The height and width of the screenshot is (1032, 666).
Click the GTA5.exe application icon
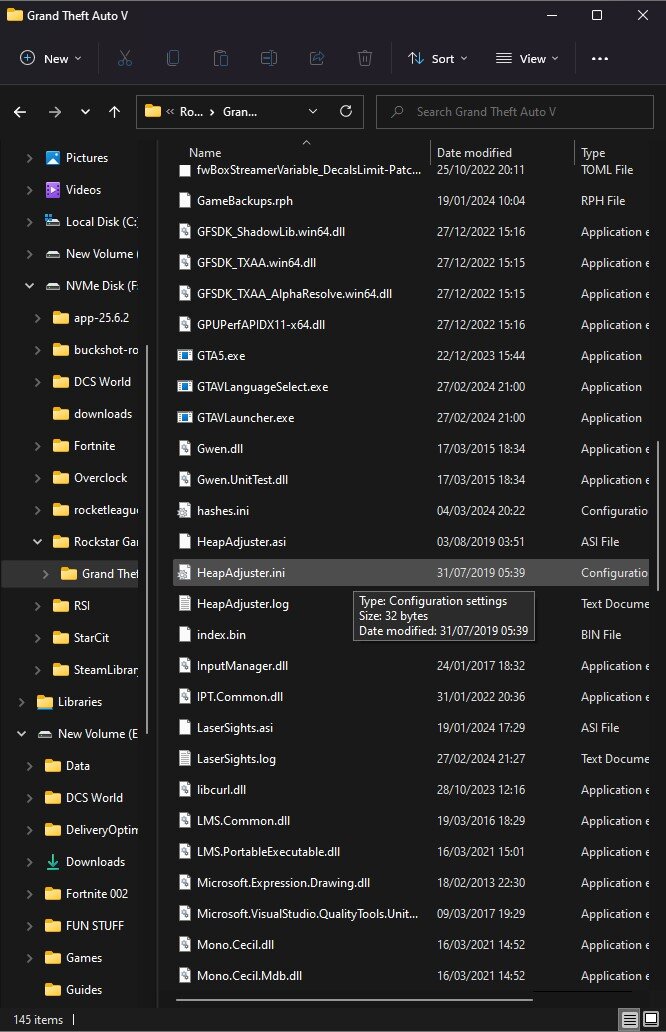(x=185, y=355)
